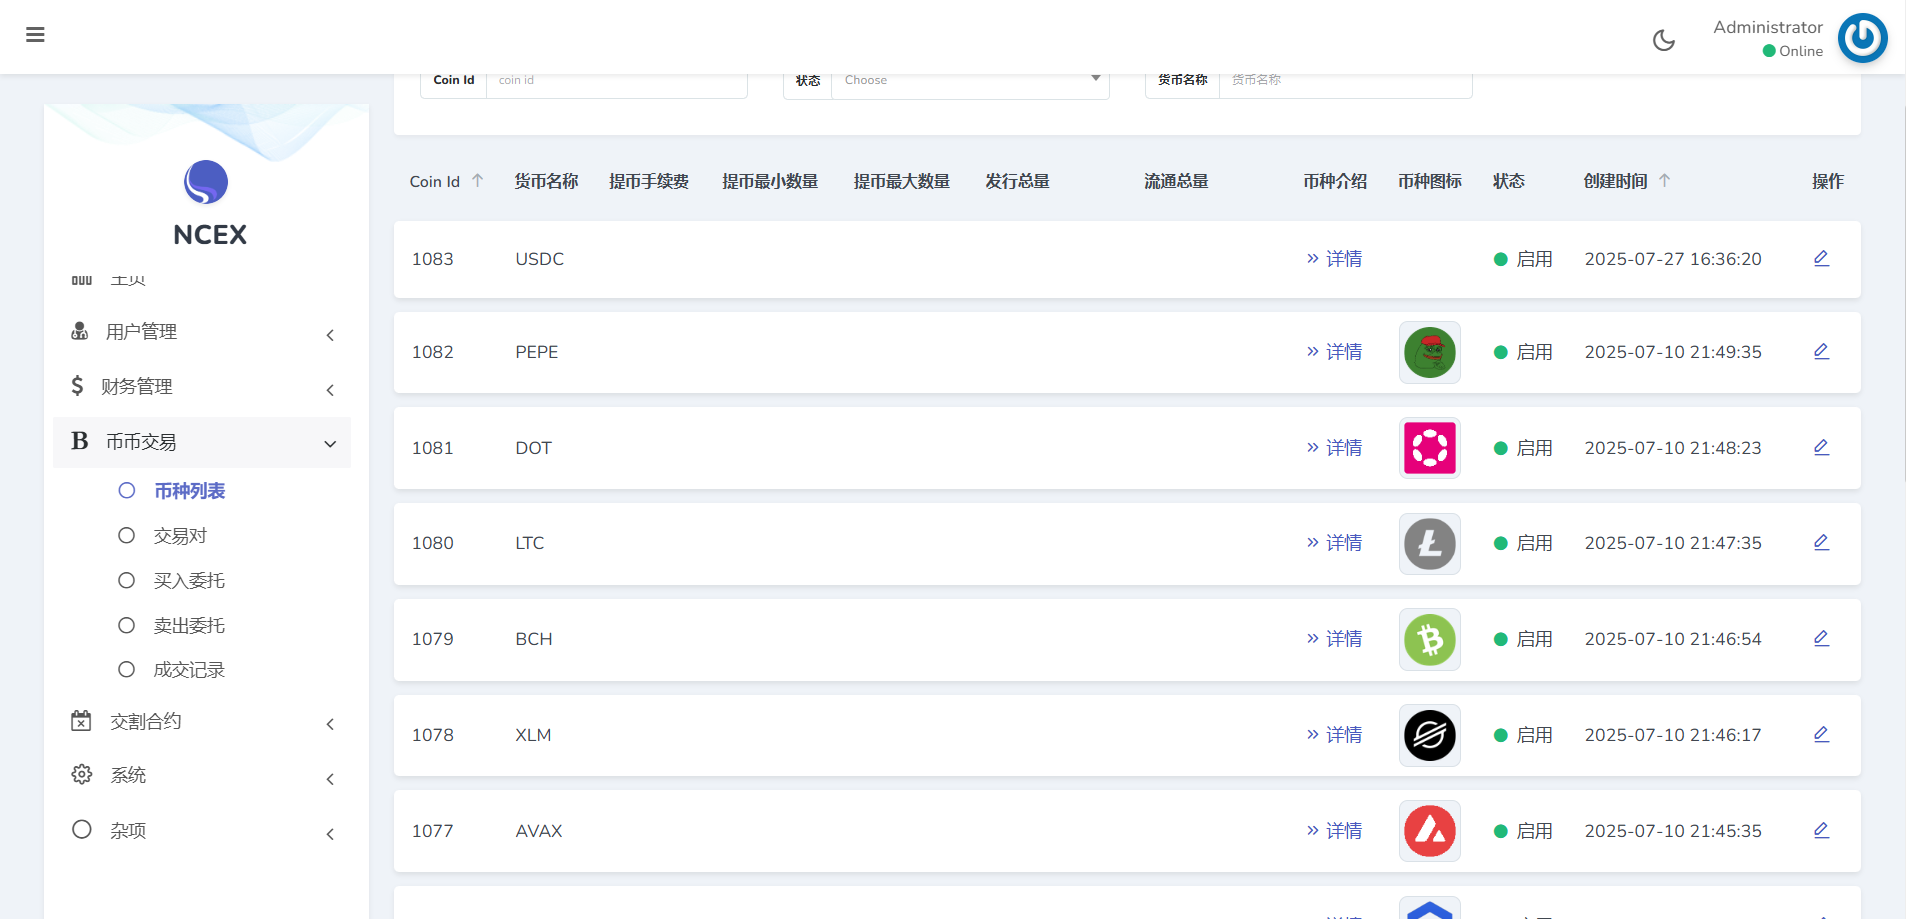Click the Coin Id input field

(x=615, y=80)
